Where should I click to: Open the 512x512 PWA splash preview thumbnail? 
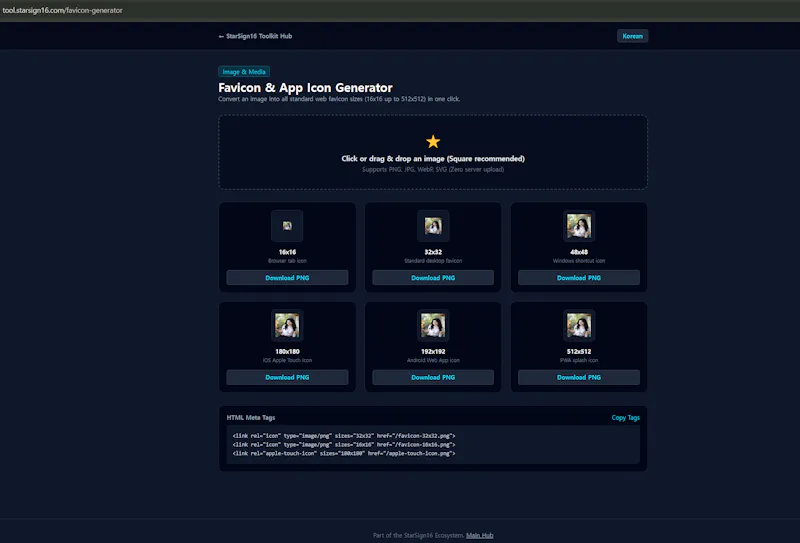click(579, 325)
